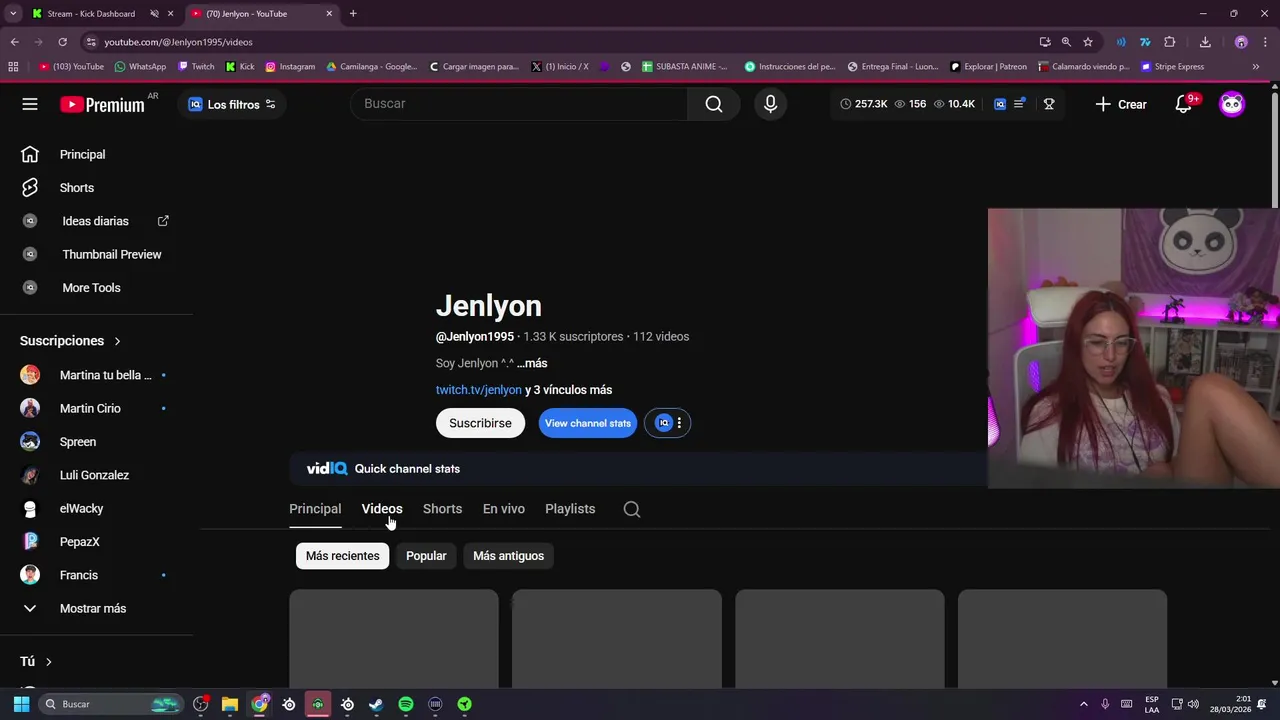
Task: Open the browser extensions puzzle icon
Action: click(x=1170, y=42)
